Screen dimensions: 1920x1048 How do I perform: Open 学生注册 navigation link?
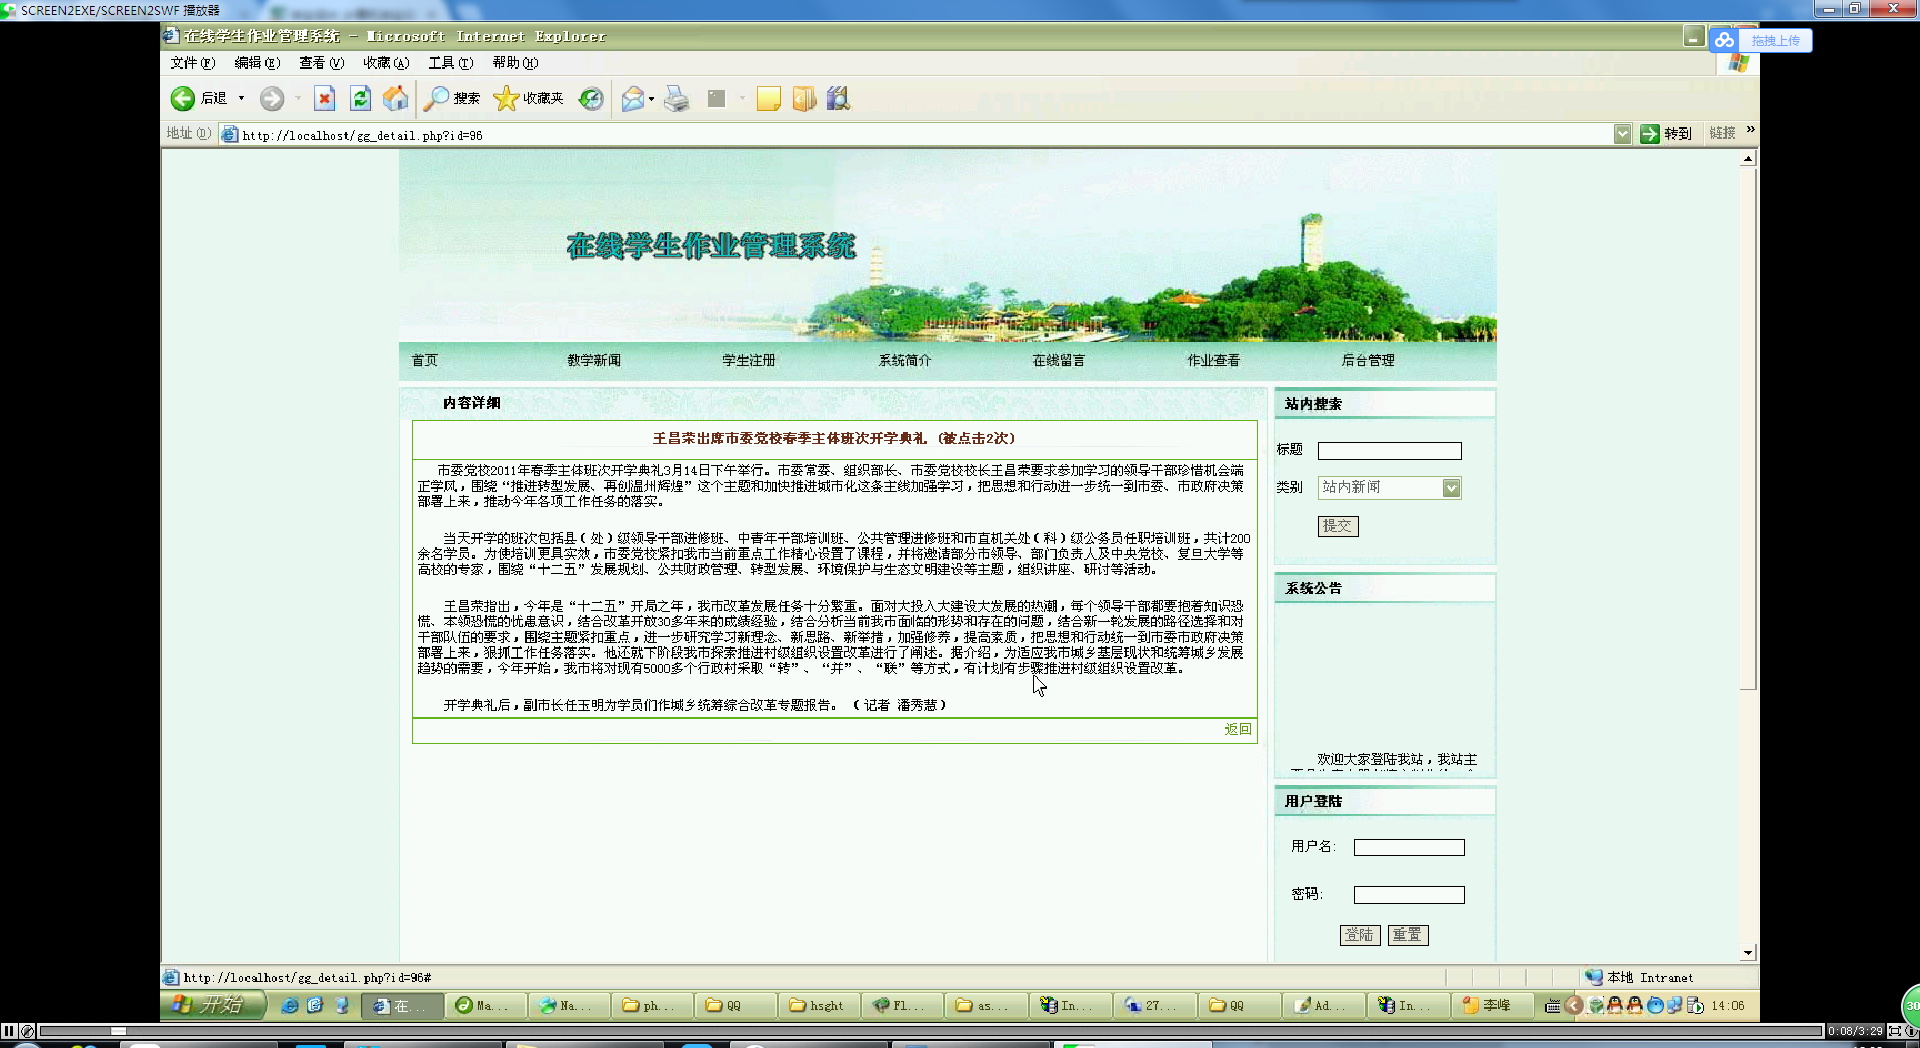[x=749, y=360]
